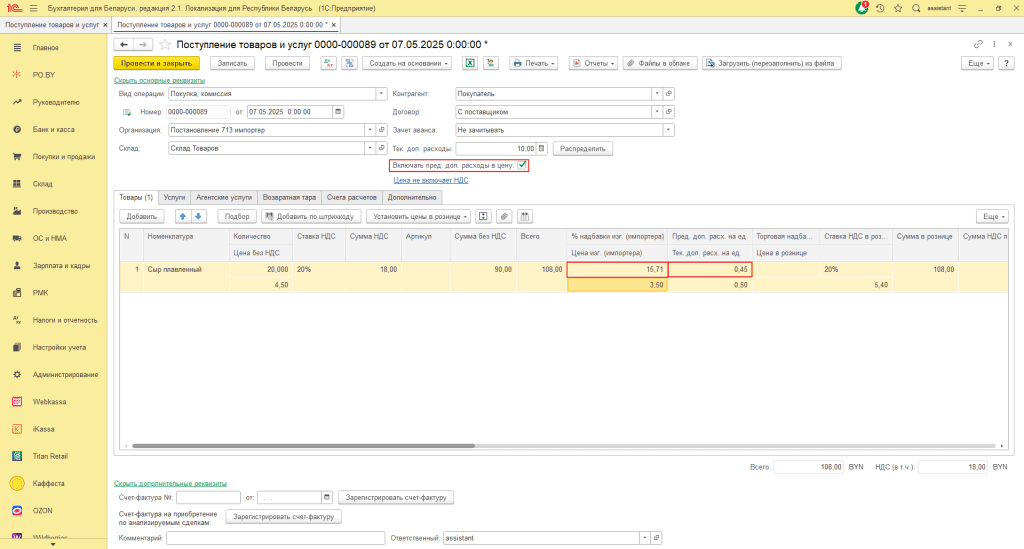Click the icon right of the Excel icon
This screenshot has height=549, width=1024.
pos(490,63)
